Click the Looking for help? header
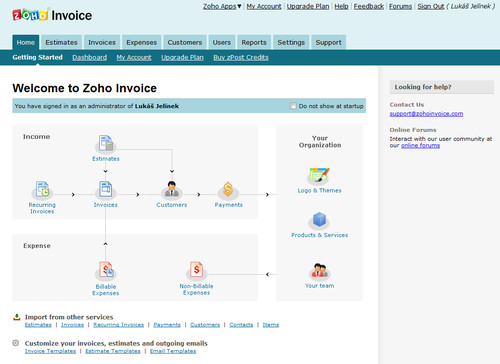The width and height of the screenshot is (500, 364). point(442,87)
